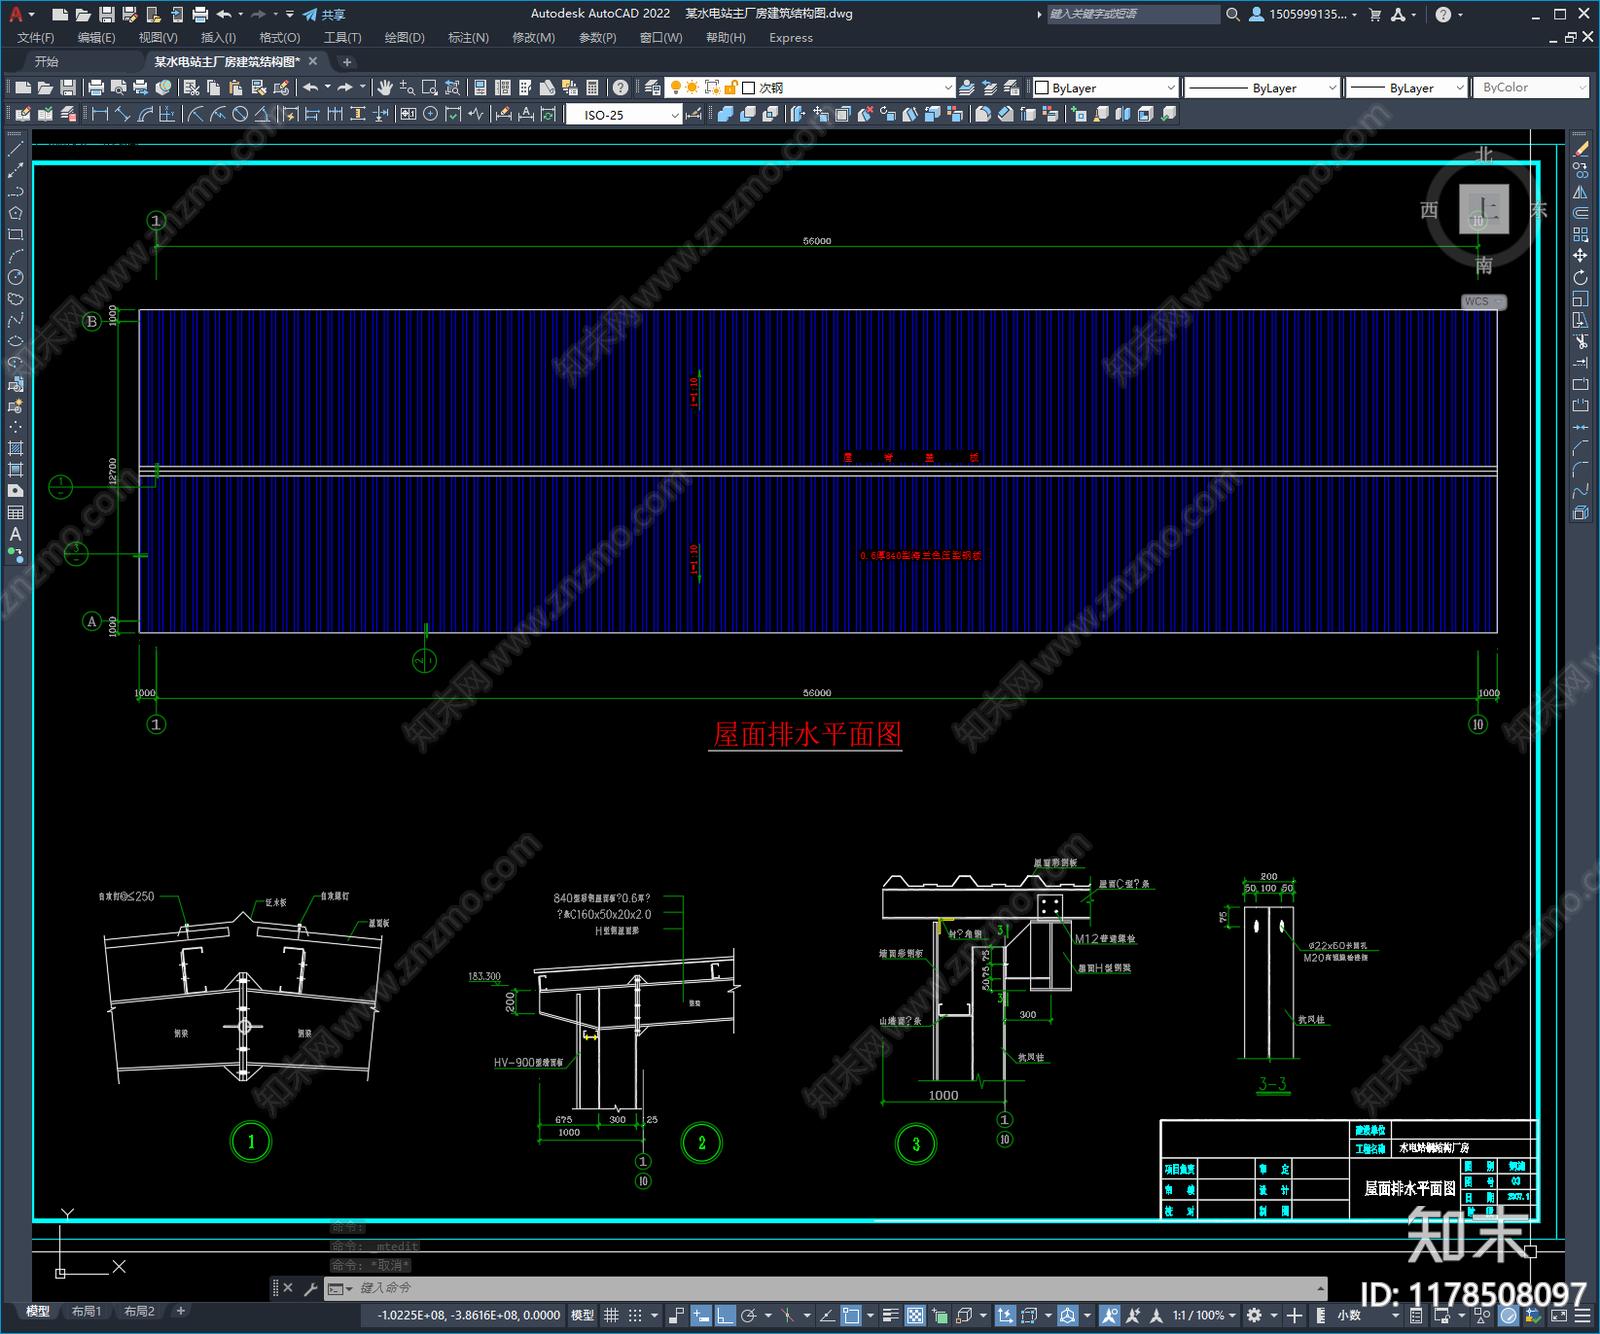Switch to the 布局1 layout tab
Viewport: 1600px width, 1334px height.
click(x=86, y=1311)
